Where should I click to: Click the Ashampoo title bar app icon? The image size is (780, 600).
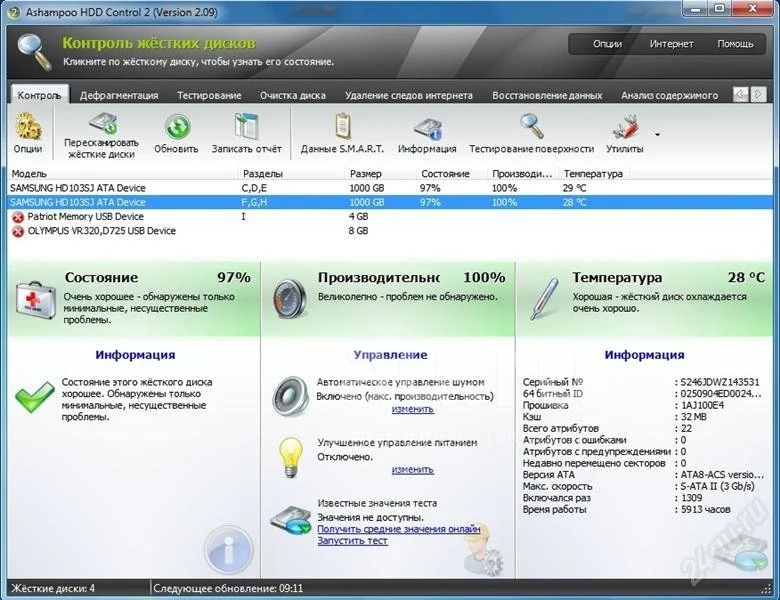(x=14, y=12)
